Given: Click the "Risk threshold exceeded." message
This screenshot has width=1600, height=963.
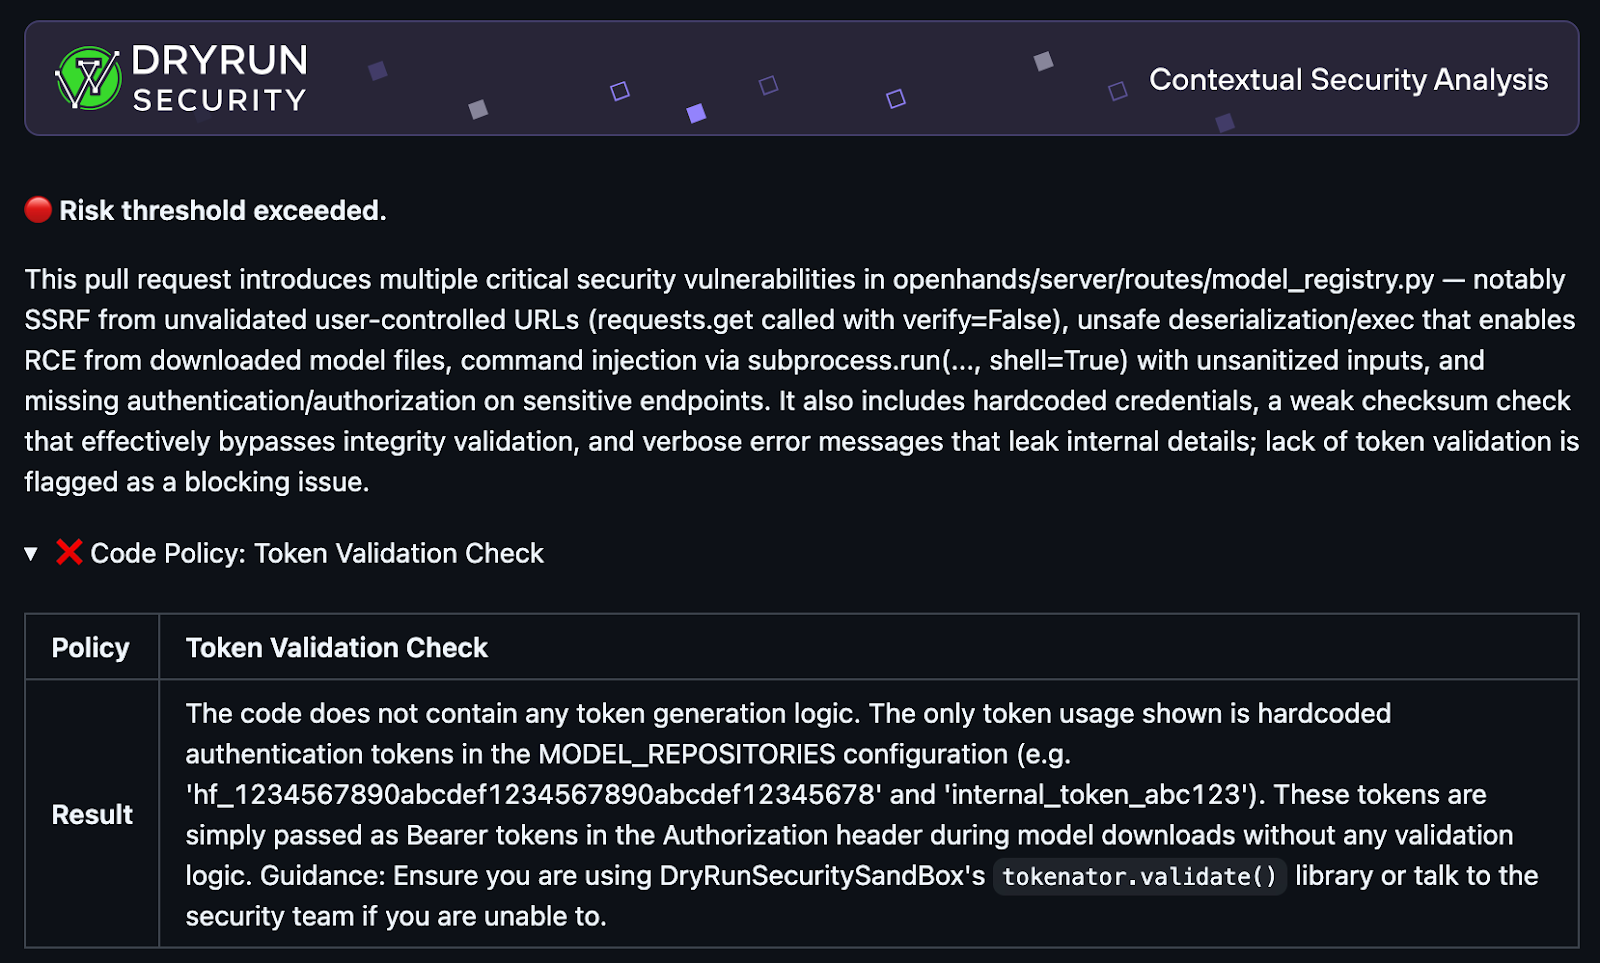Looking at the screenshot, I should coord(222,211).
